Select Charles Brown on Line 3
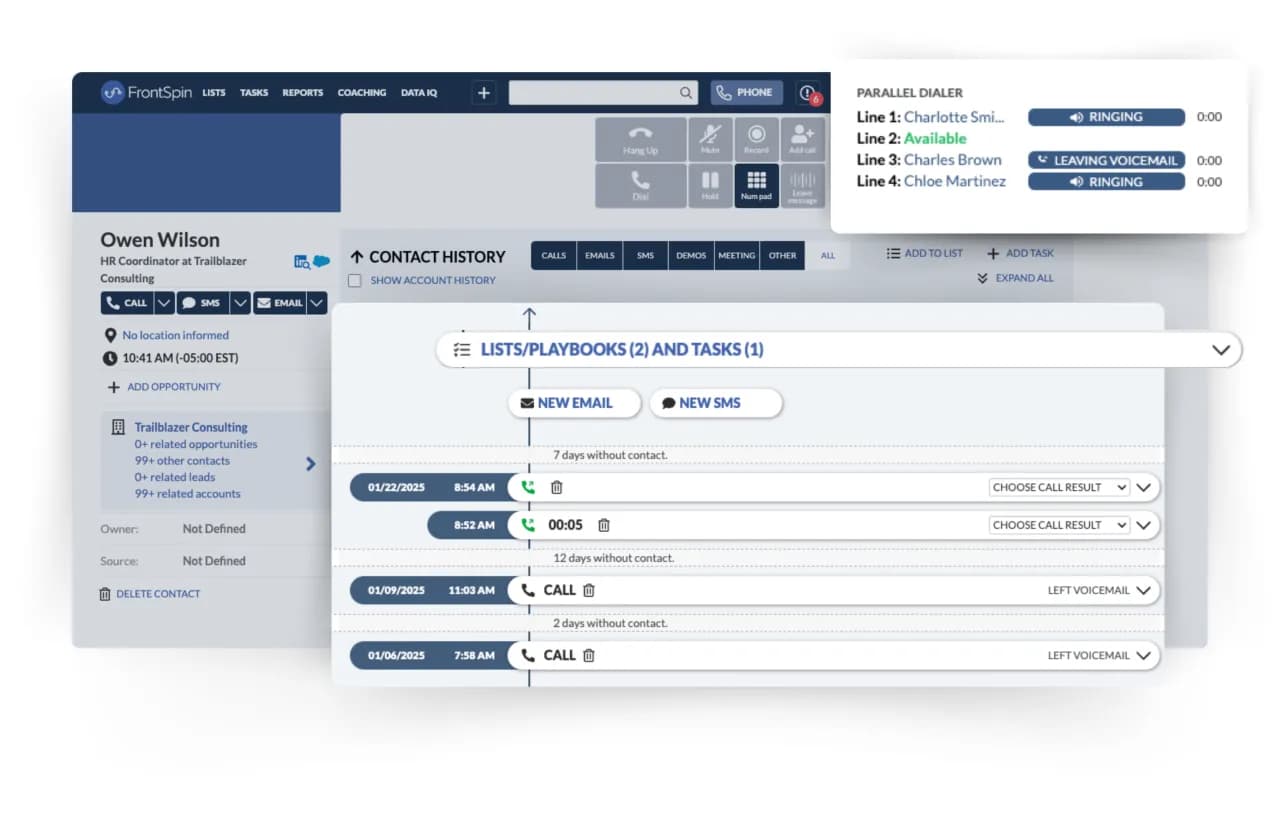This screenshot has height=813, width=1280. [952, 160]
